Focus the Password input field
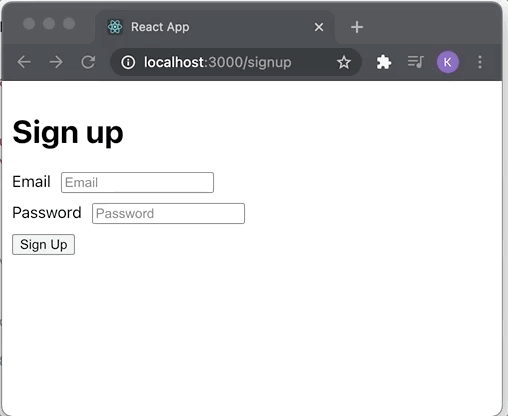This screenshot has width=508, height=416. [x=168, y=213]
